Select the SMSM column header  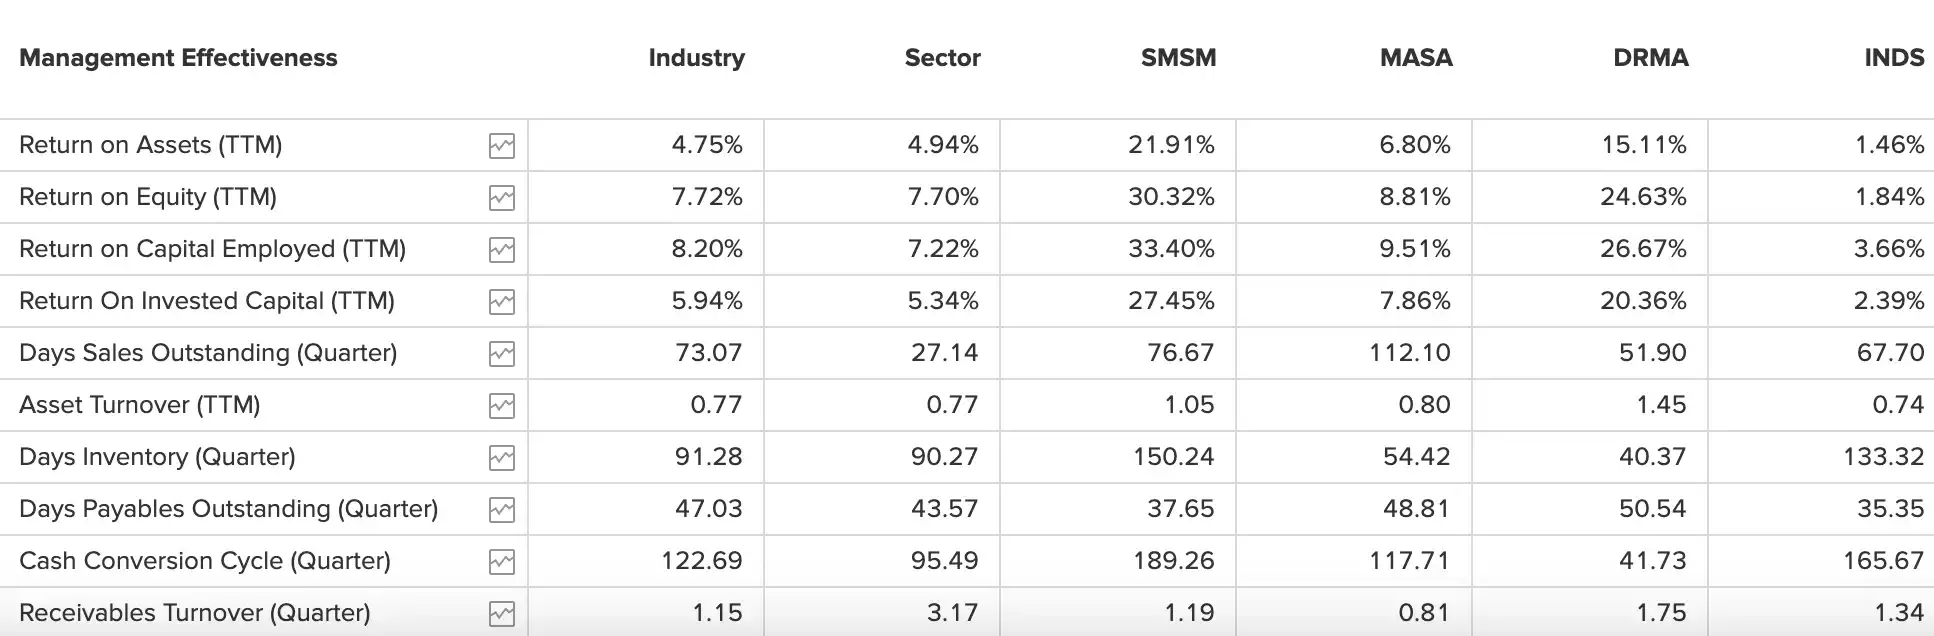click(1178, 58)
